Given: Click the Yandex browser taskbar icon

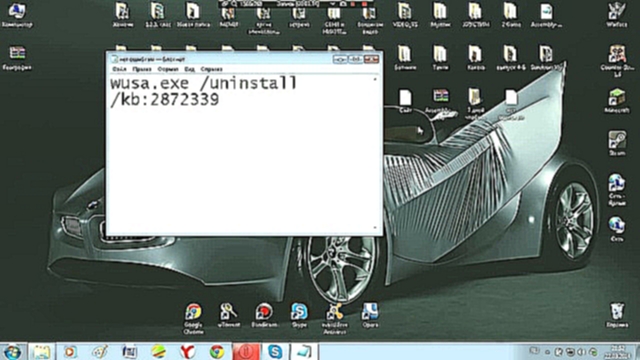Looking at the screenshot, I should (x=187, y=351).
